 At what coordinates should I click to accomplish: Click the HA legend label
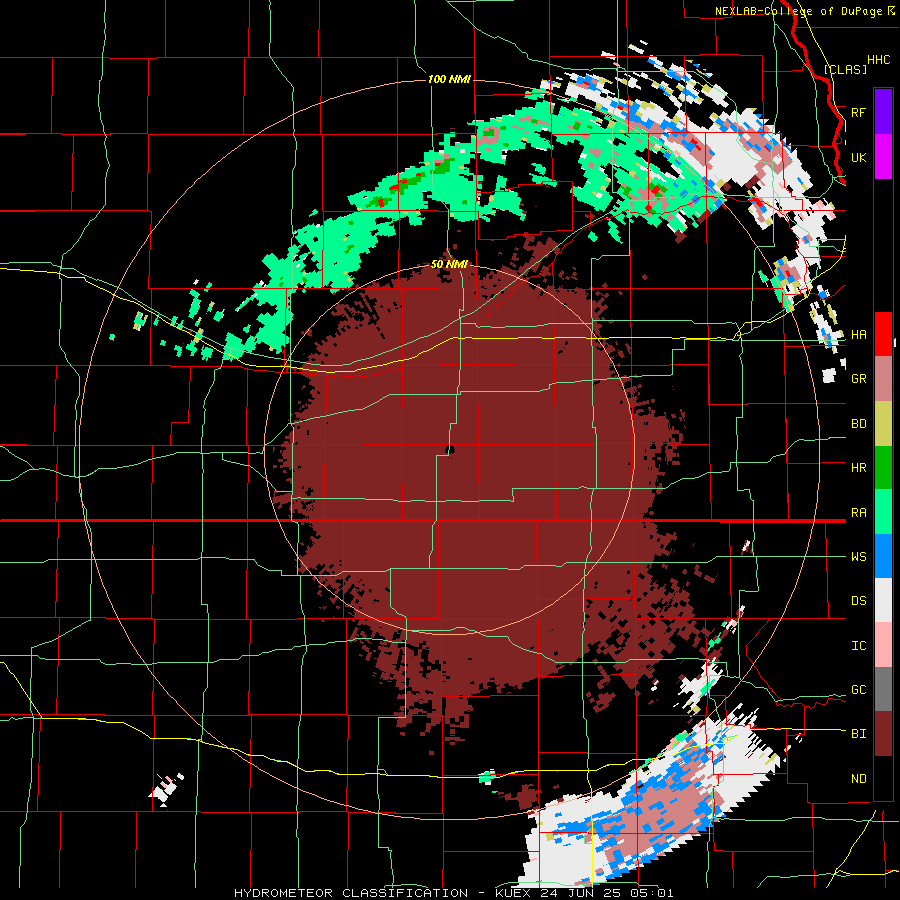pos(858,335)
